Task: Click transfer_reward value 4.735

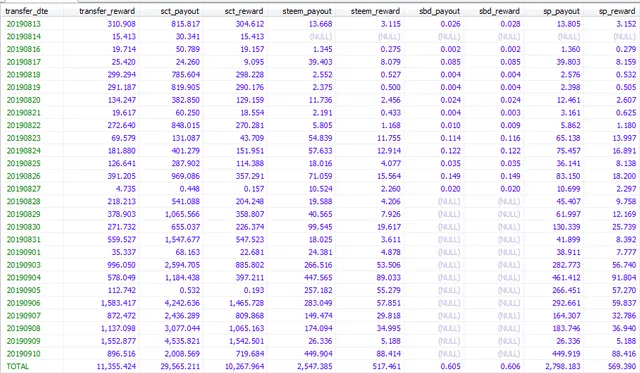Action: coord(126,189)
